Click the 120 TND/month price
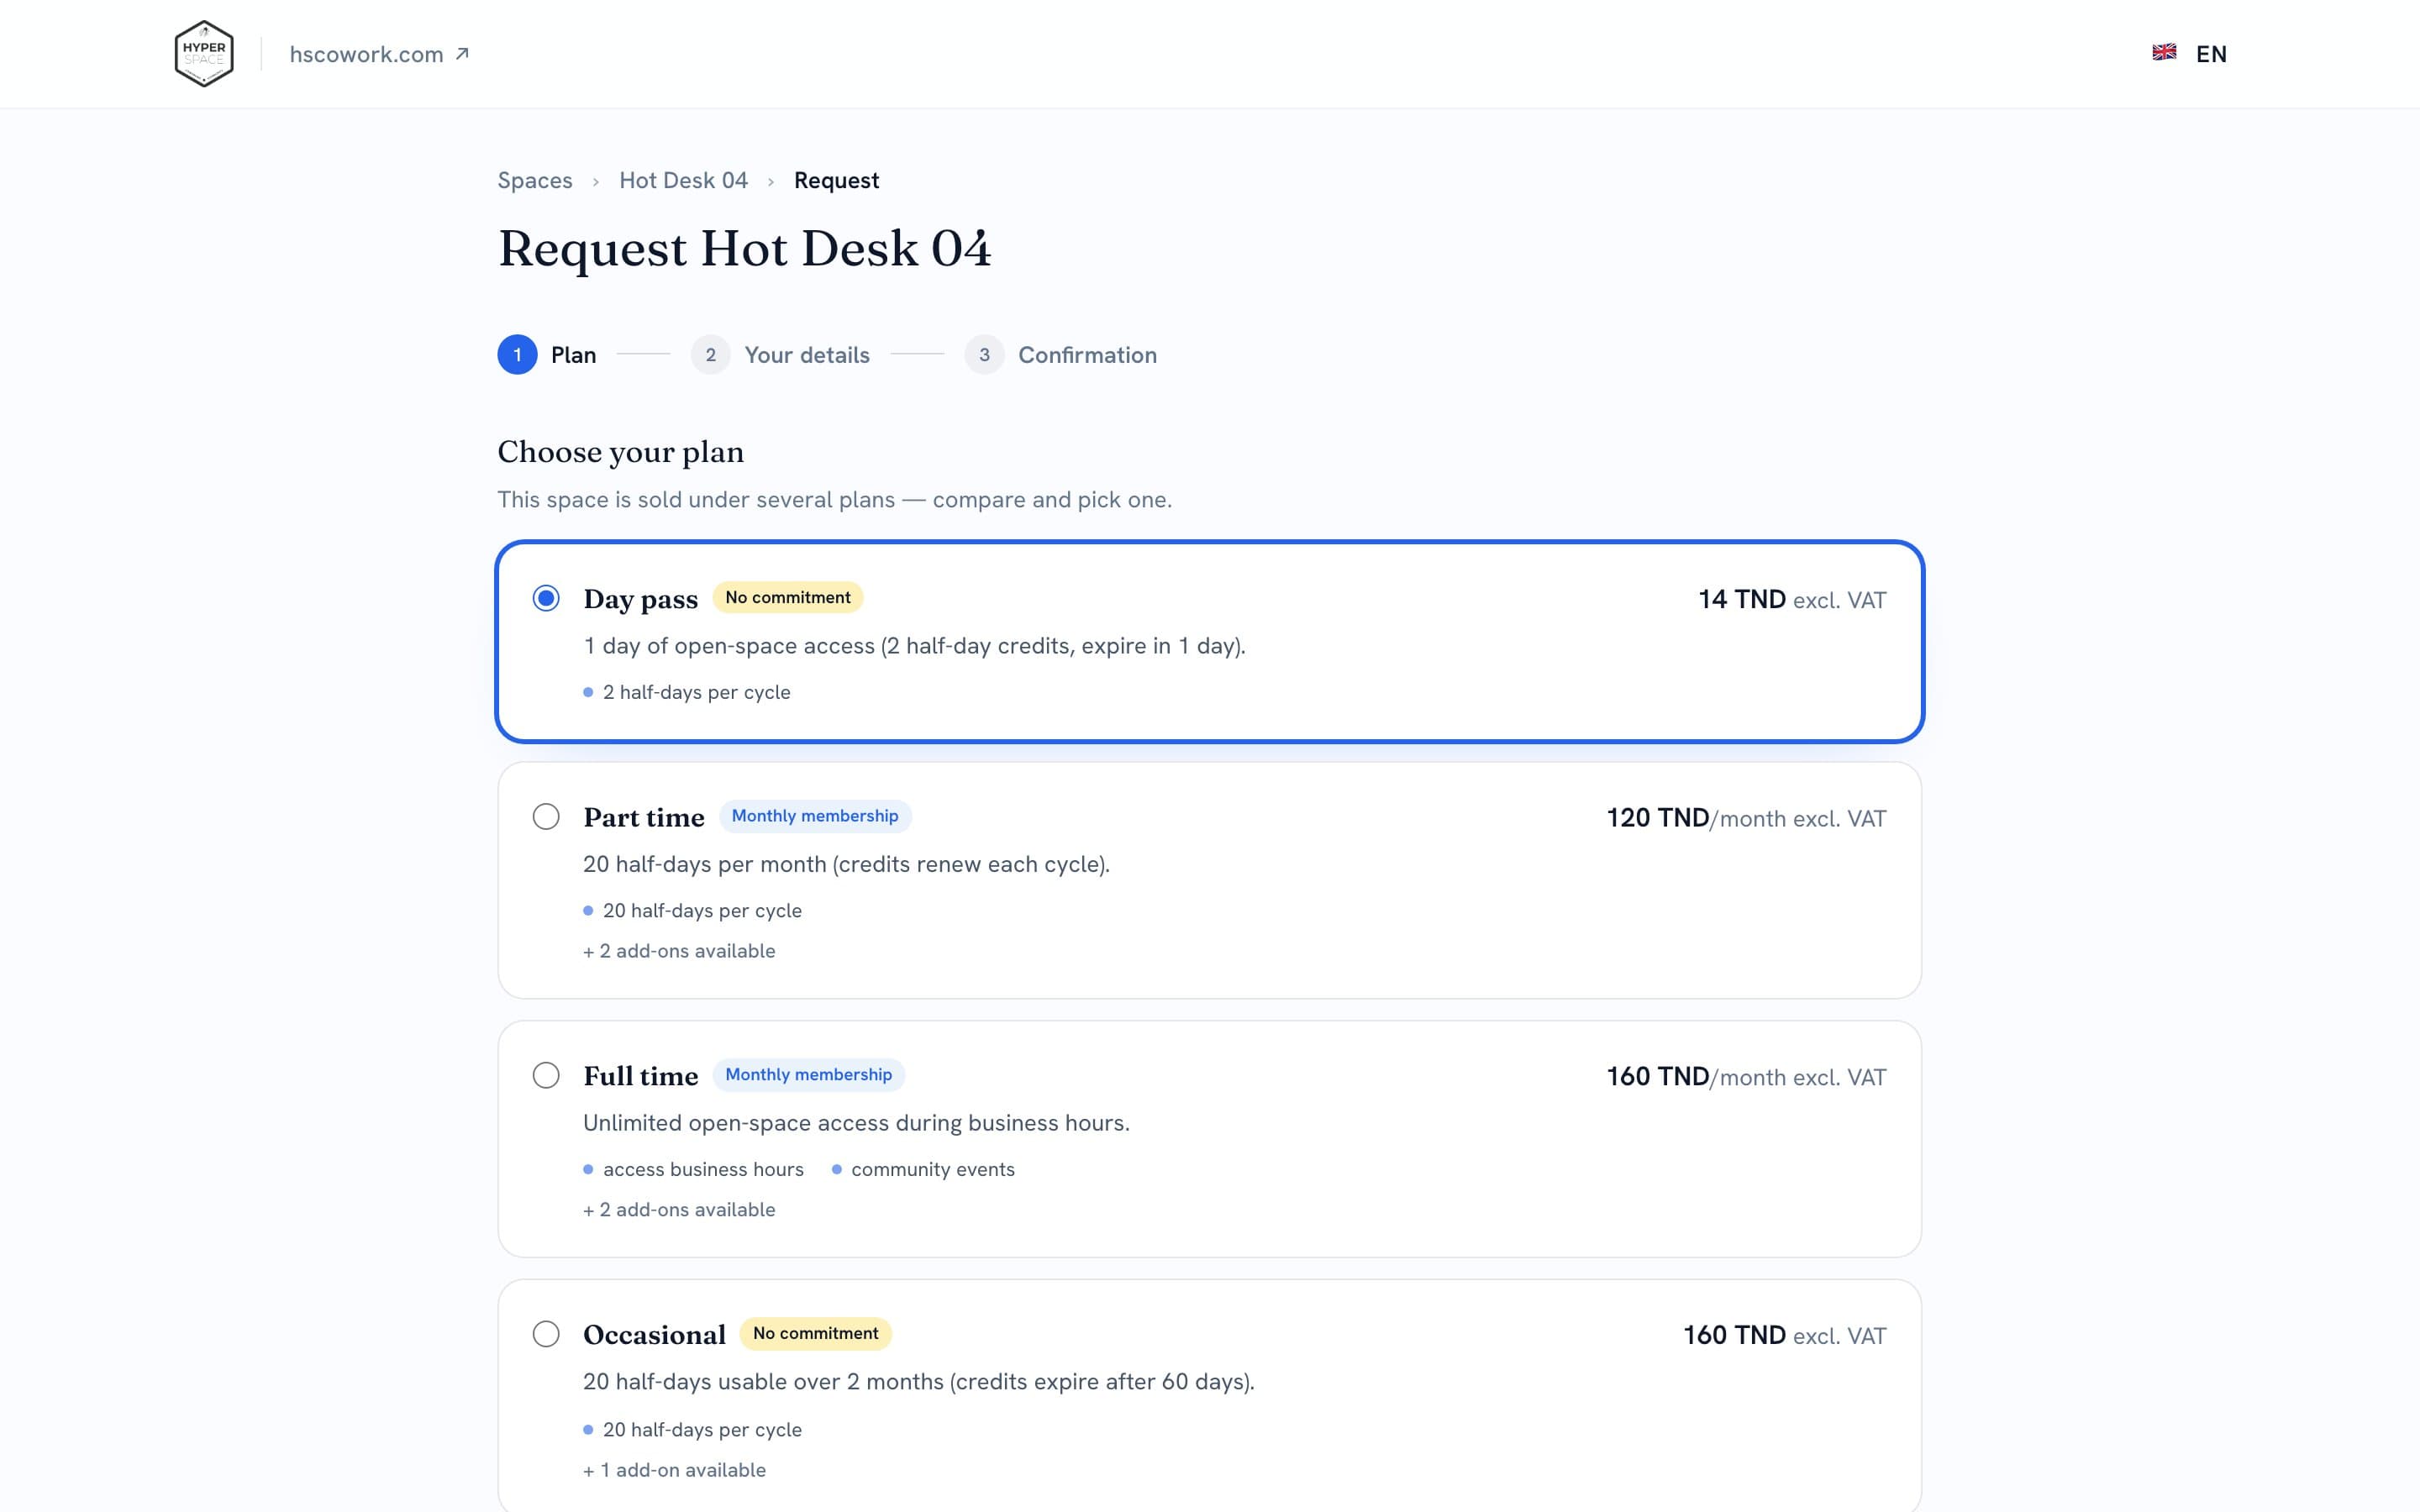The image size is (2420, 1512). [x=1746, y=818]
